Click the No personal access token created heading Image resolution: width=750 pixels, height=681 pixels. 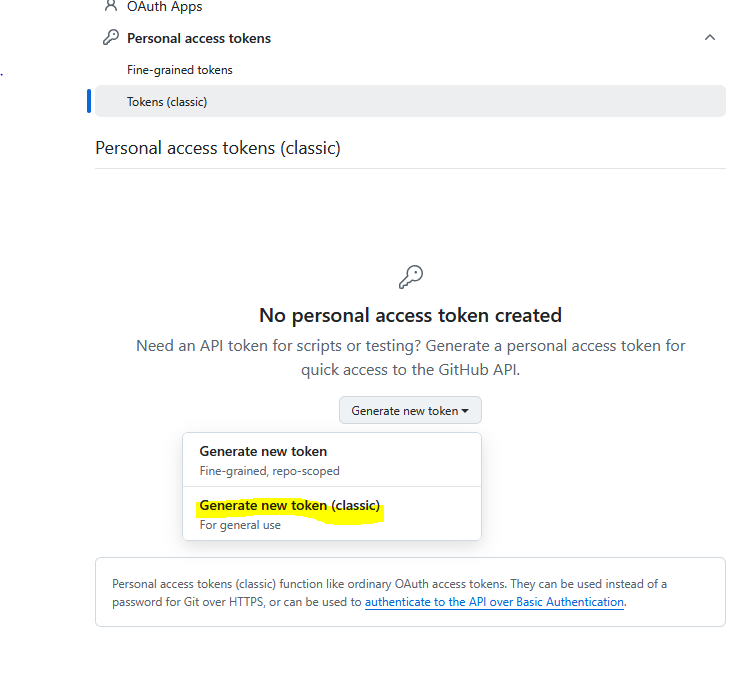410,315
